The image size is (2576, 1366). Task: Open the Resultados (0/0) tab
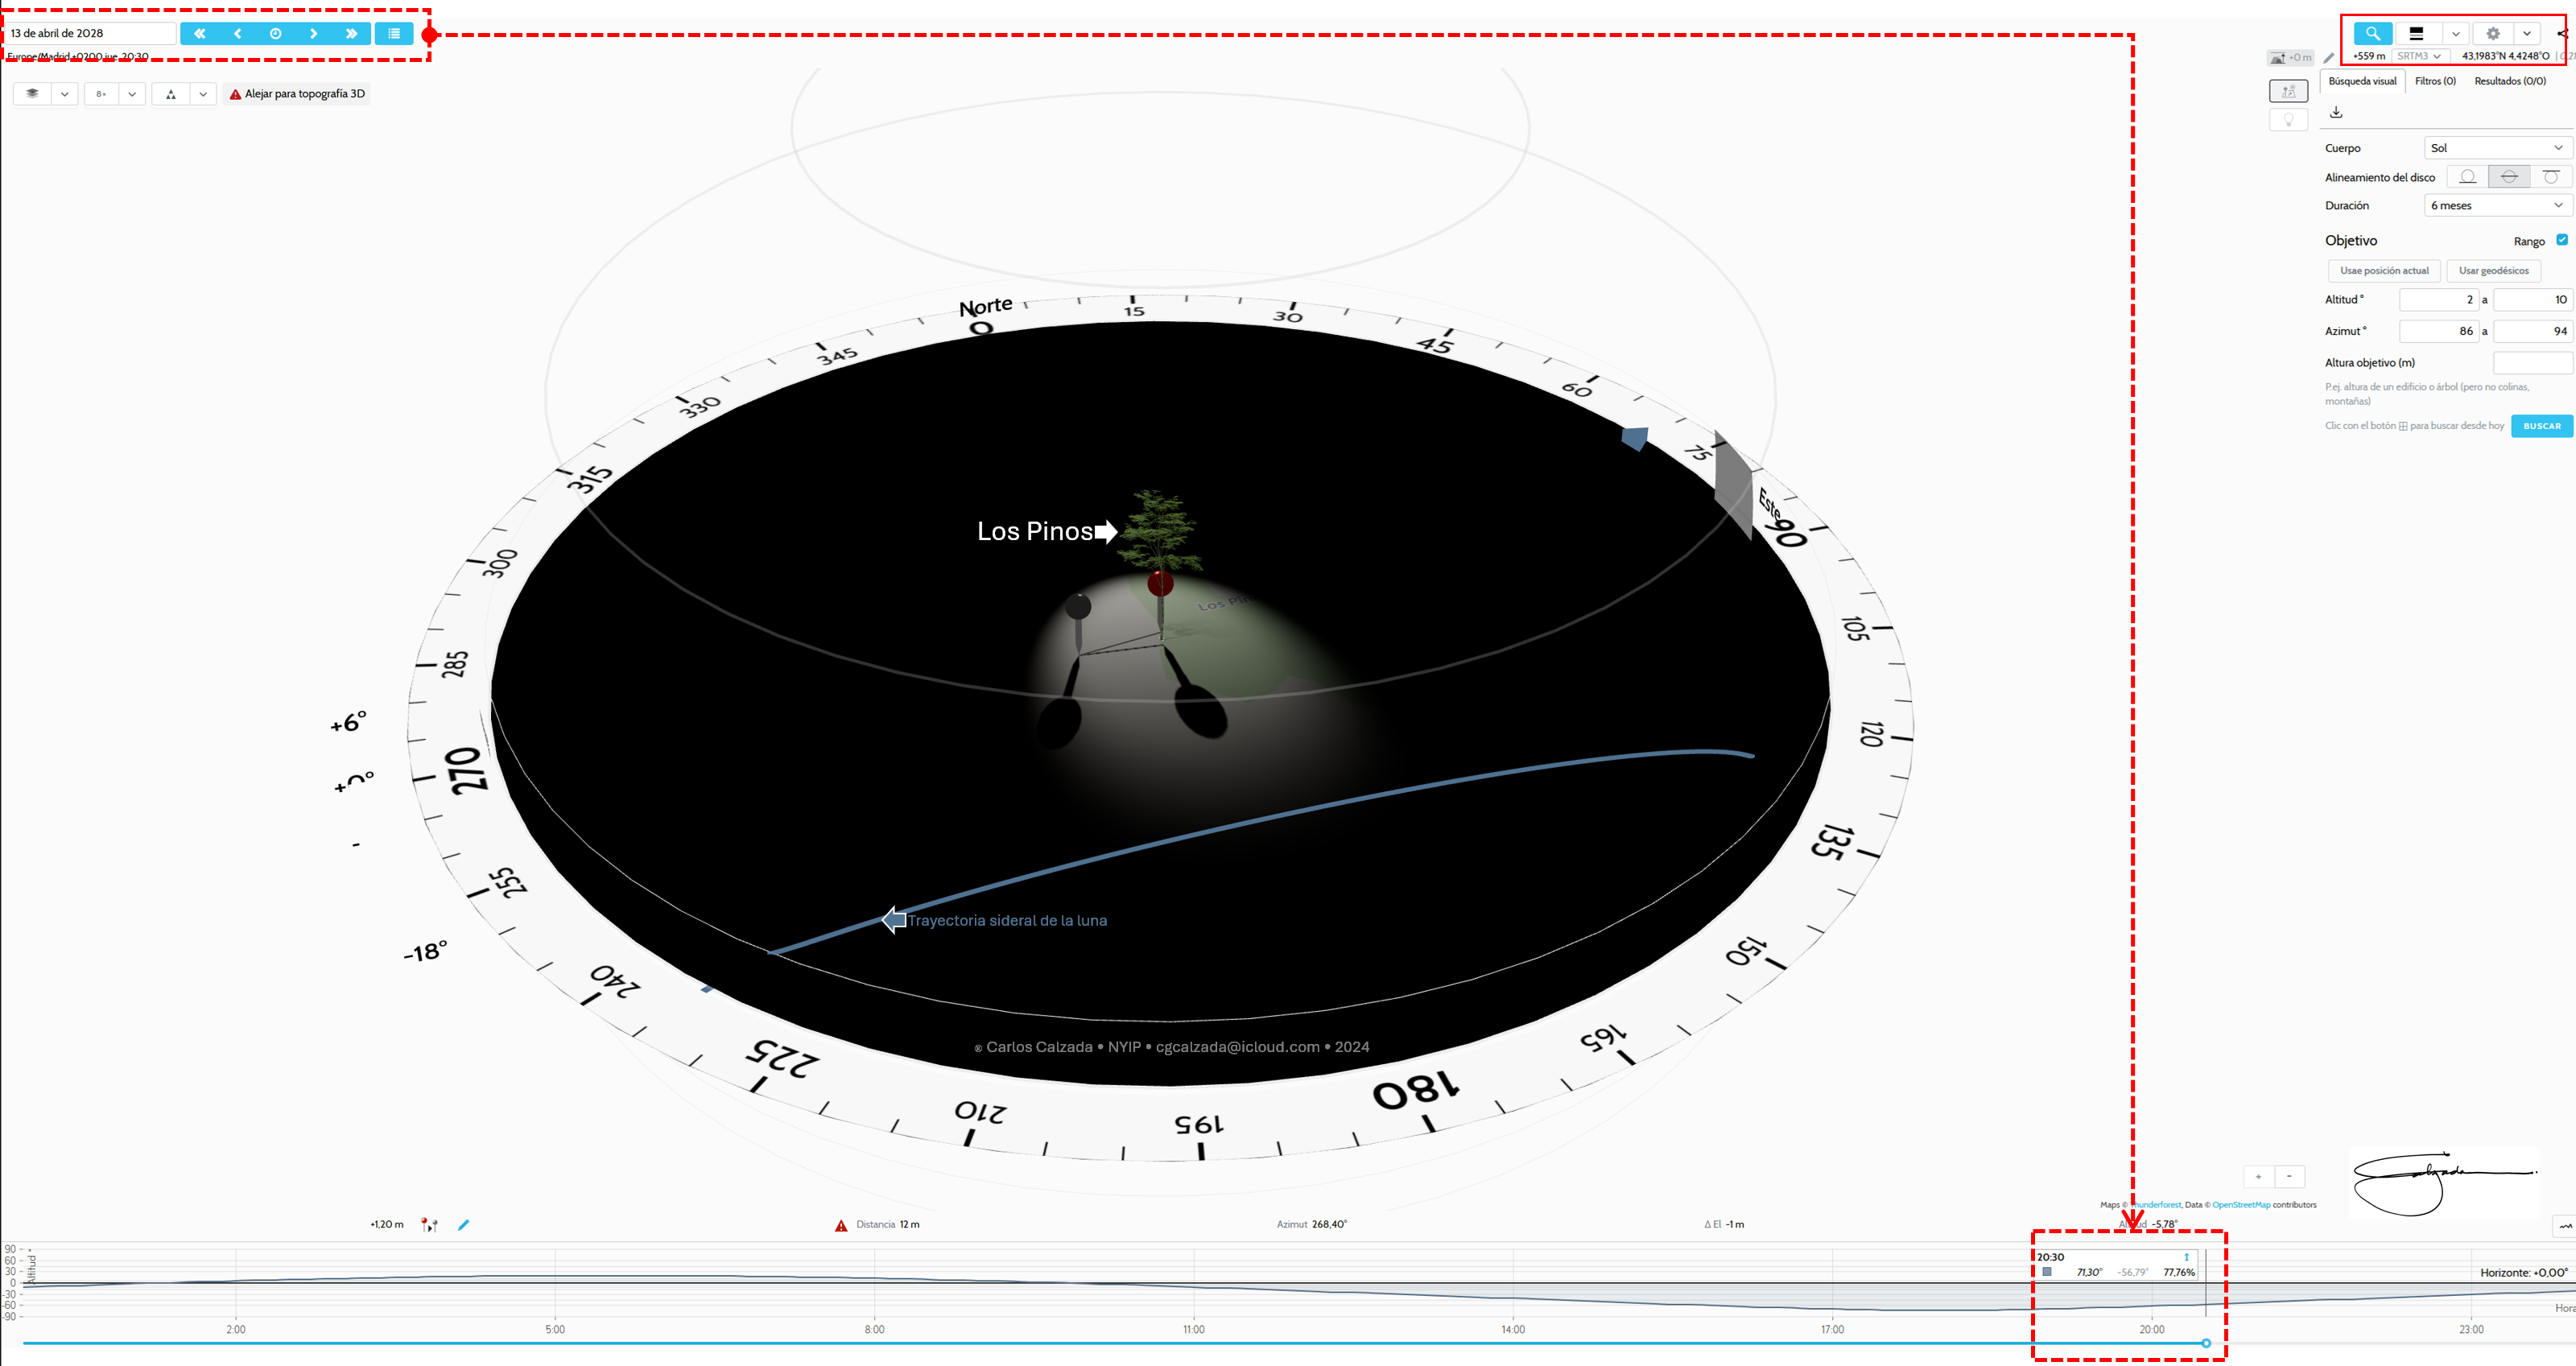(x=2510, y=81)
